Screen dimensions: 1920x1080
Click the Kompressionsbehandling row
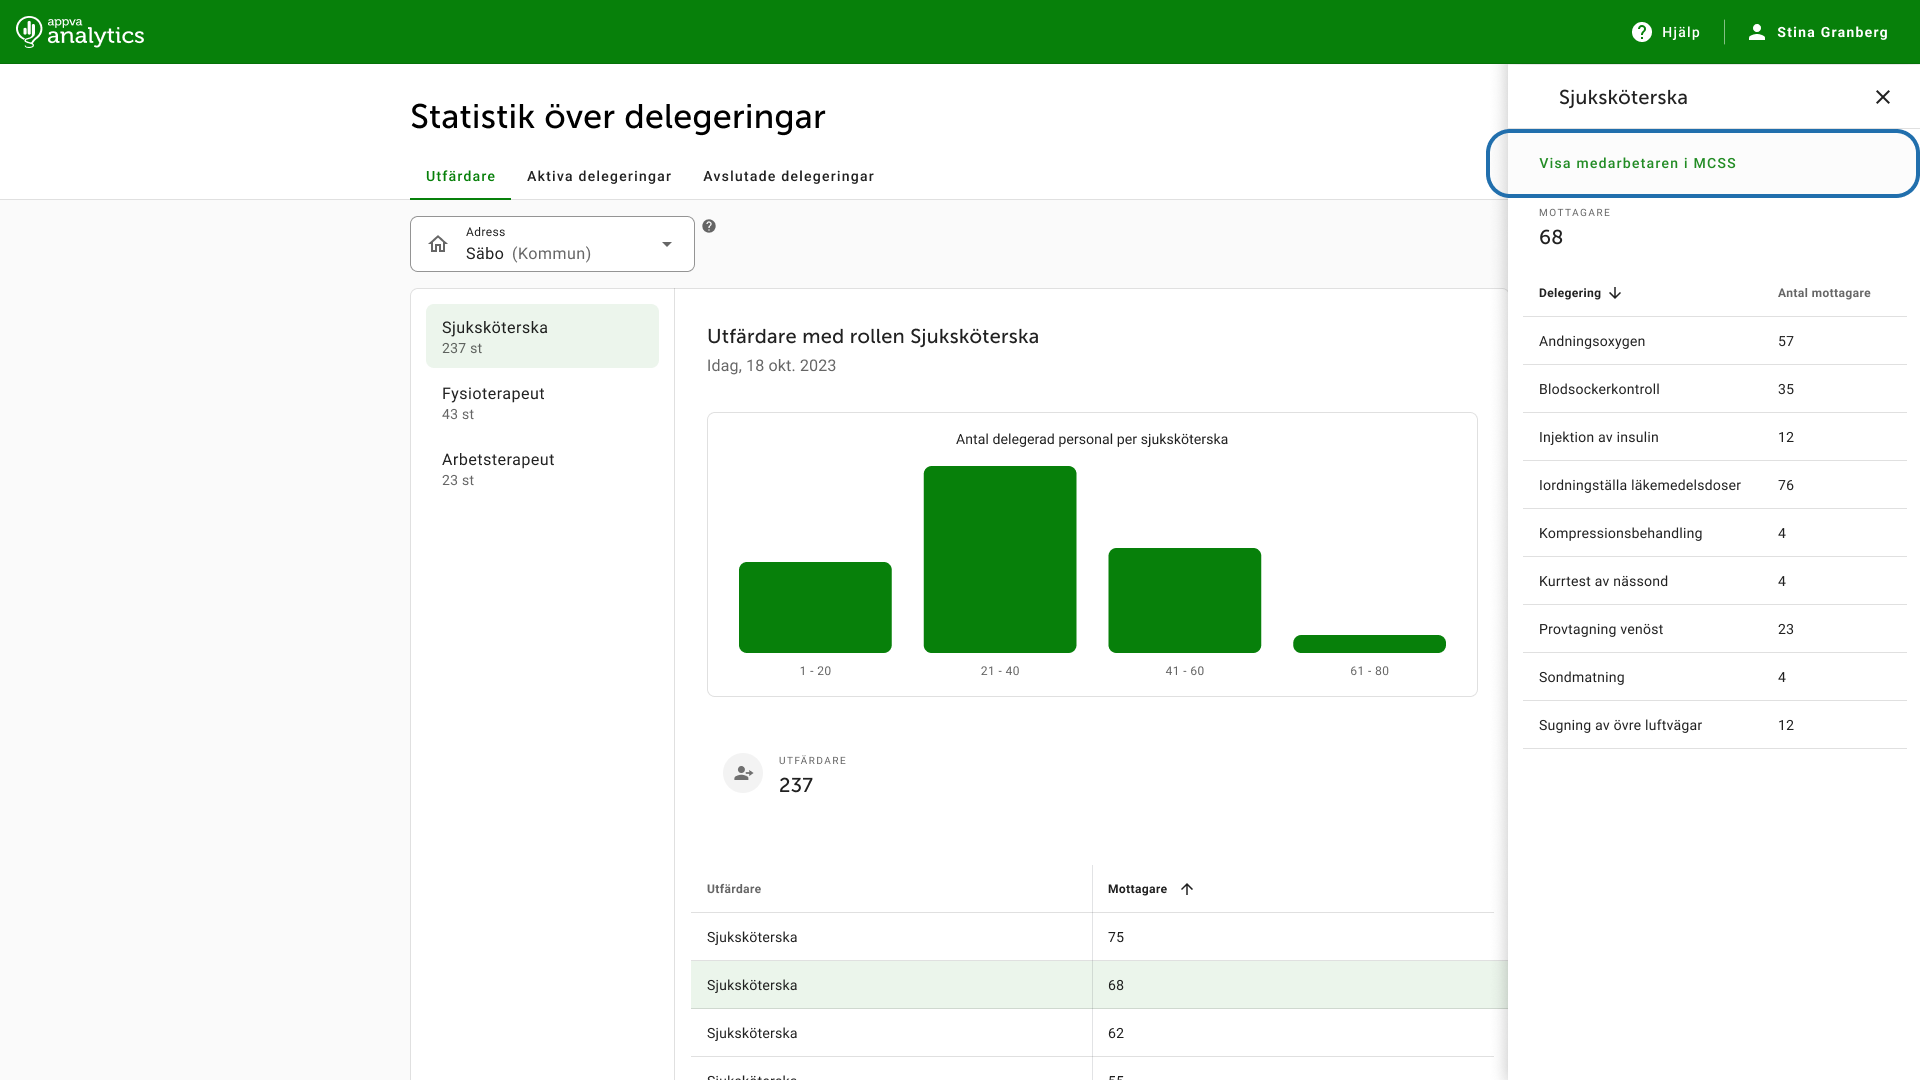(1714, 533)
